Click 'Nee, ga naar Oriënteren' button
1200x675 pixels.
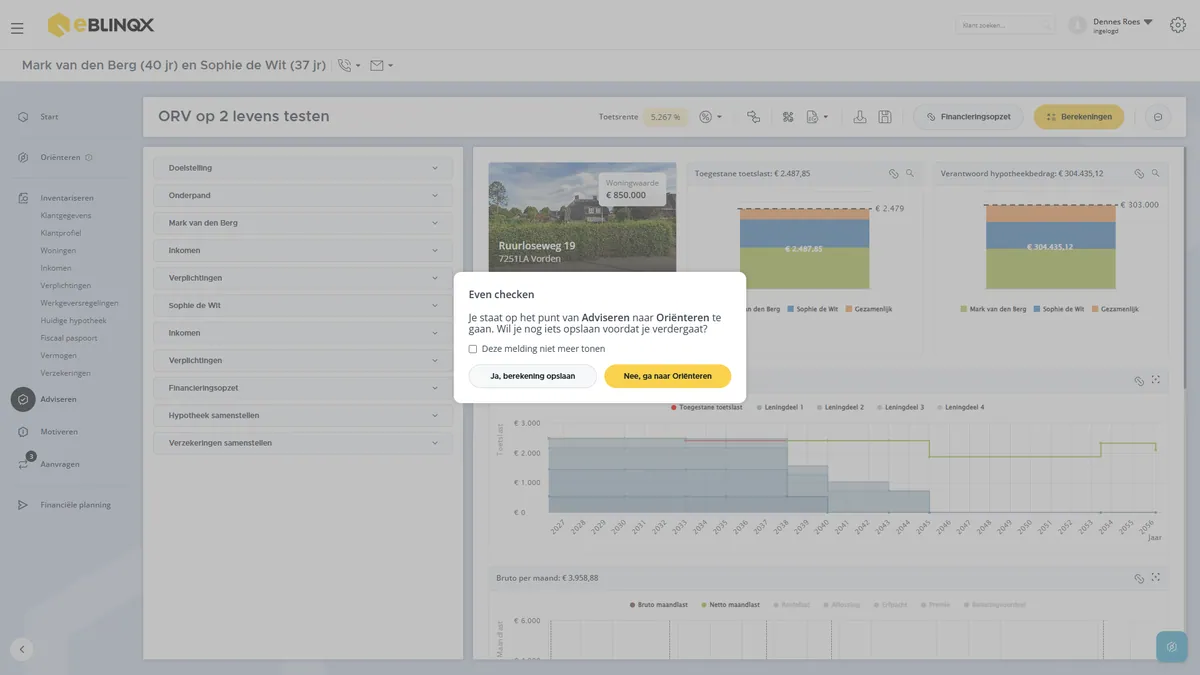tap(668, 376)
